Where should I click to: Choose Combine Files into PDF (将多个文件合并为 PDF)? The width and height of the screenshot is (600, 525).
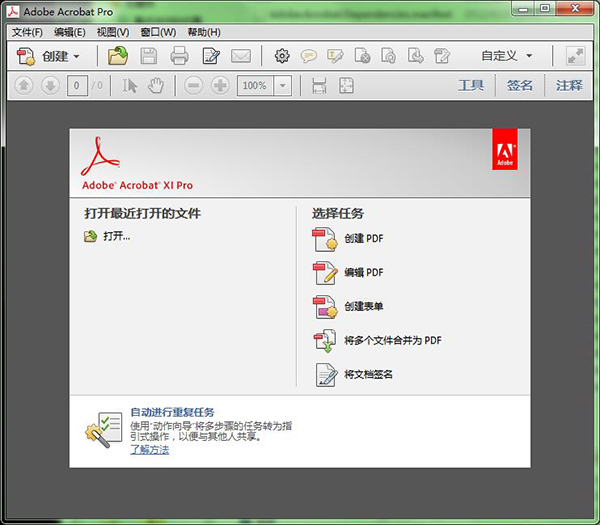click(x=393, y=340)
